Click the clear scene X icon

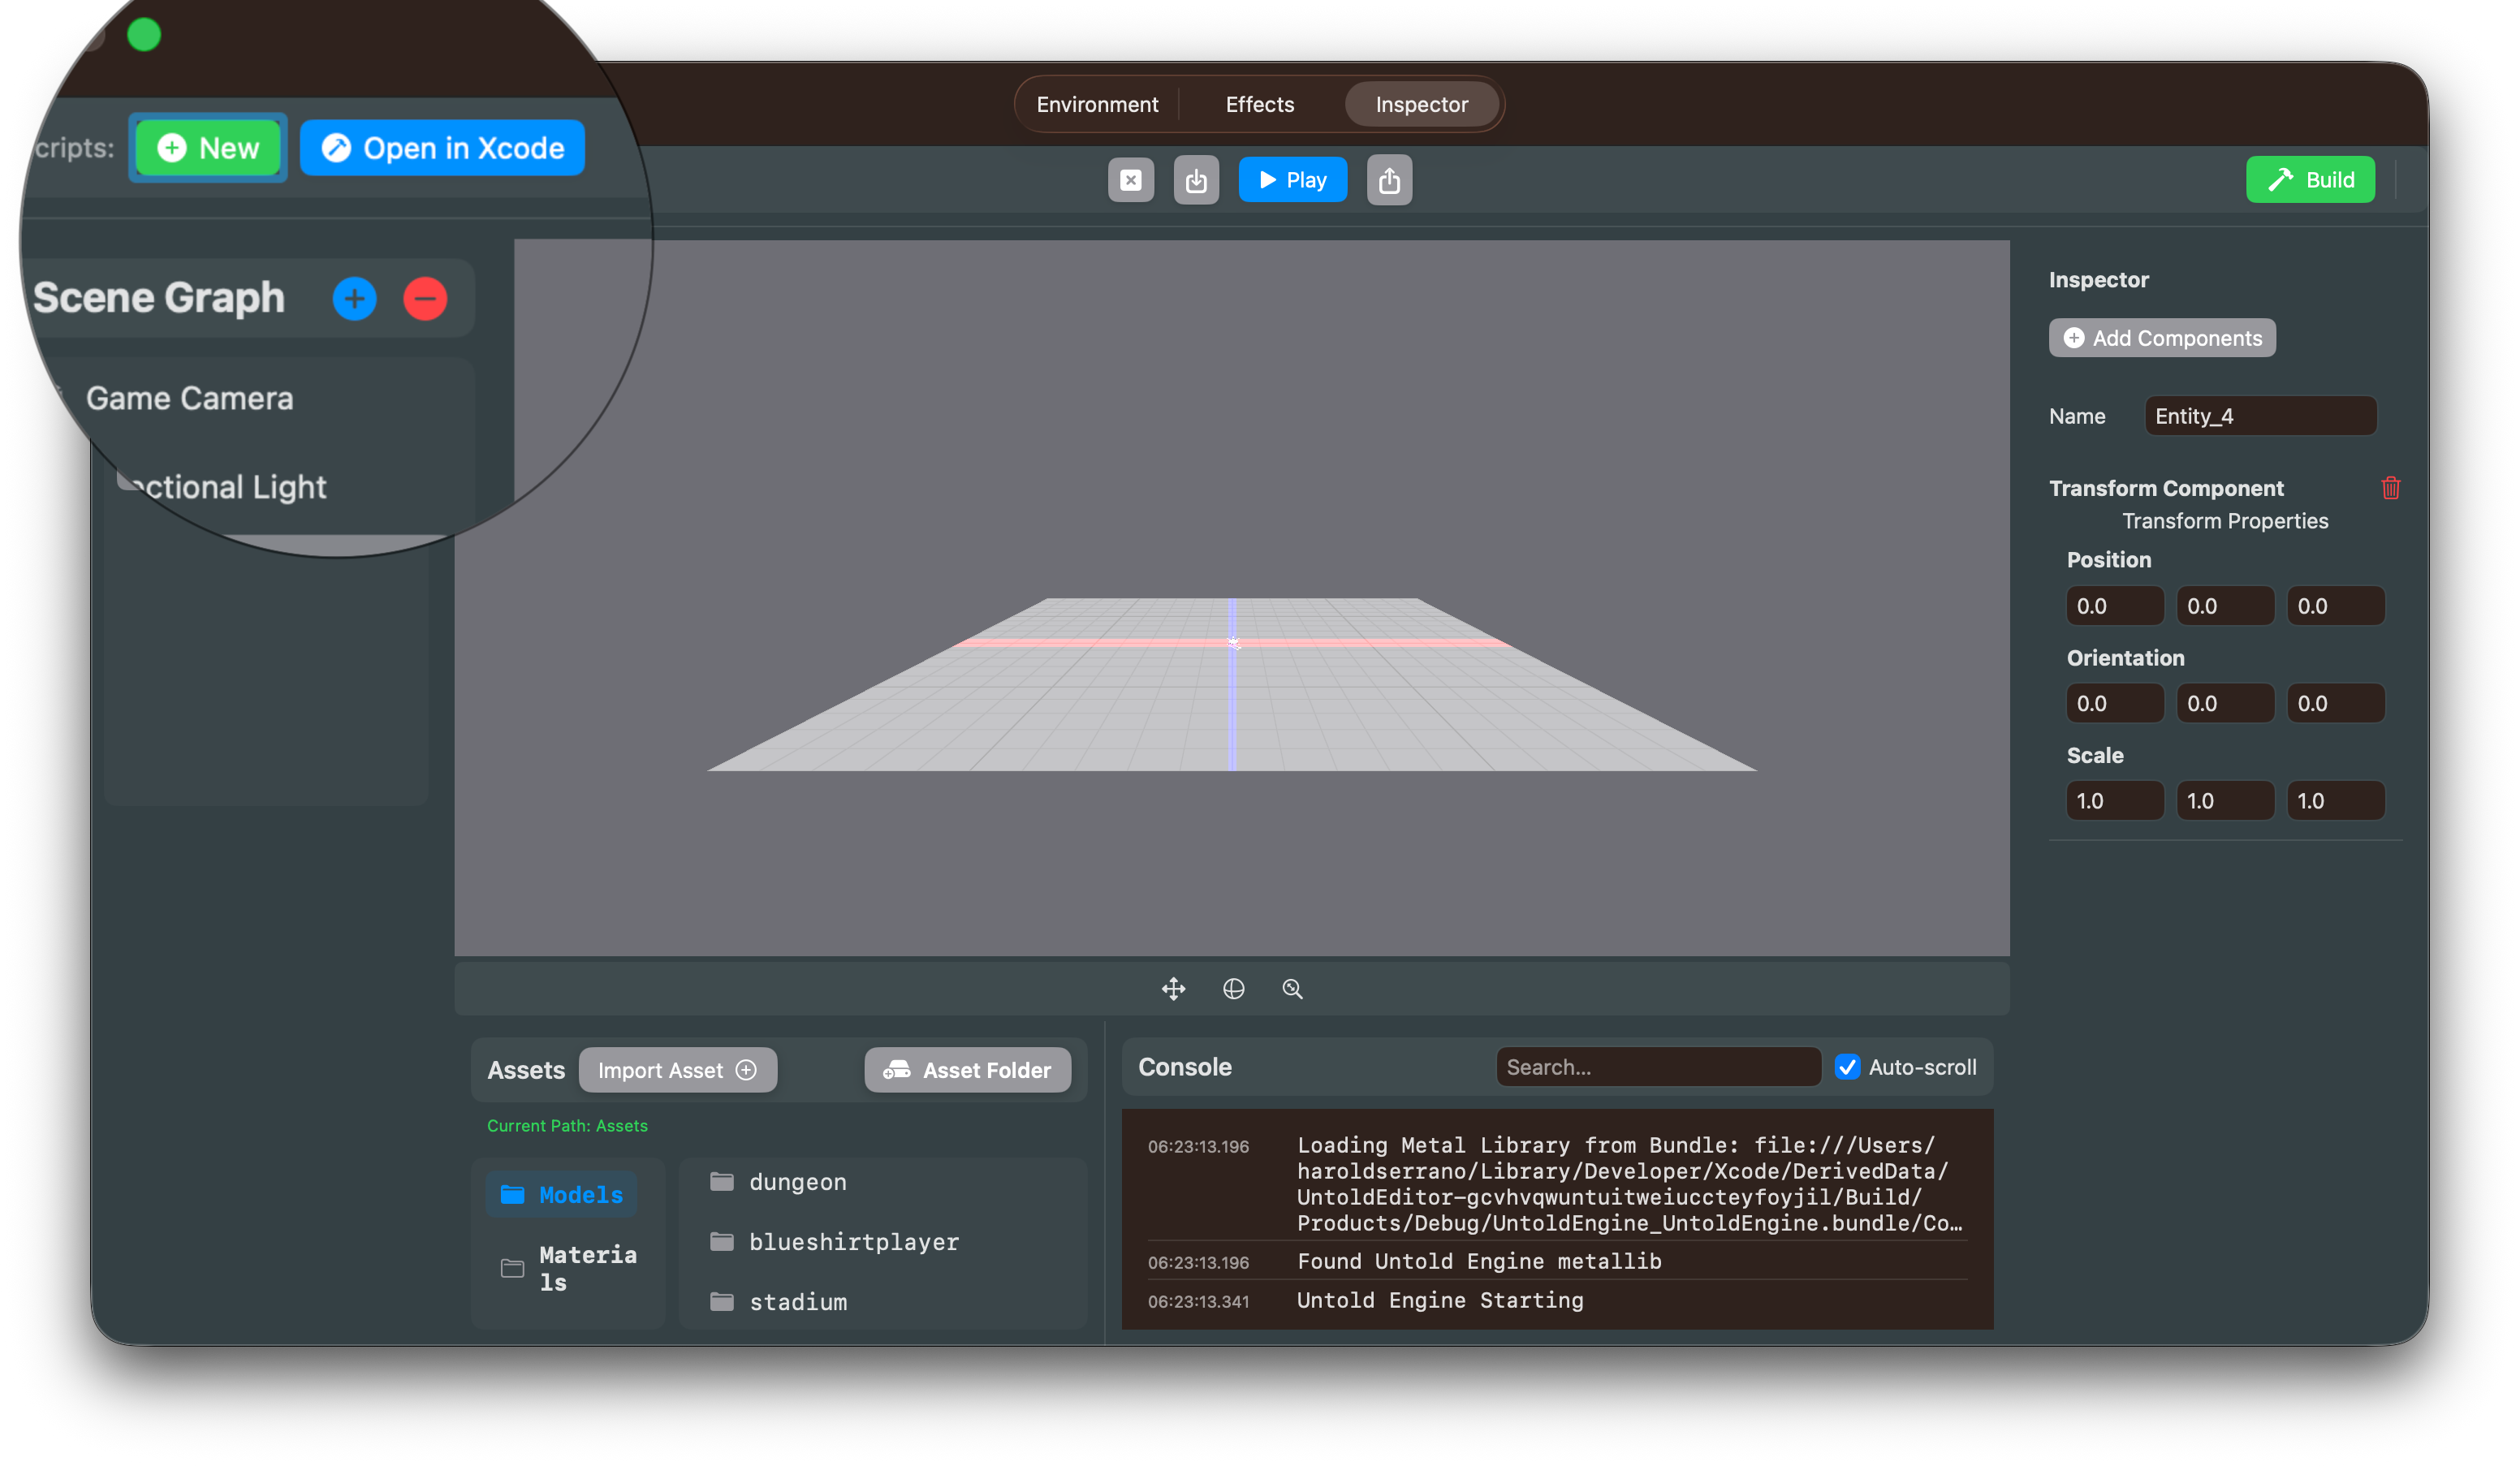[x=1130, y=180]
